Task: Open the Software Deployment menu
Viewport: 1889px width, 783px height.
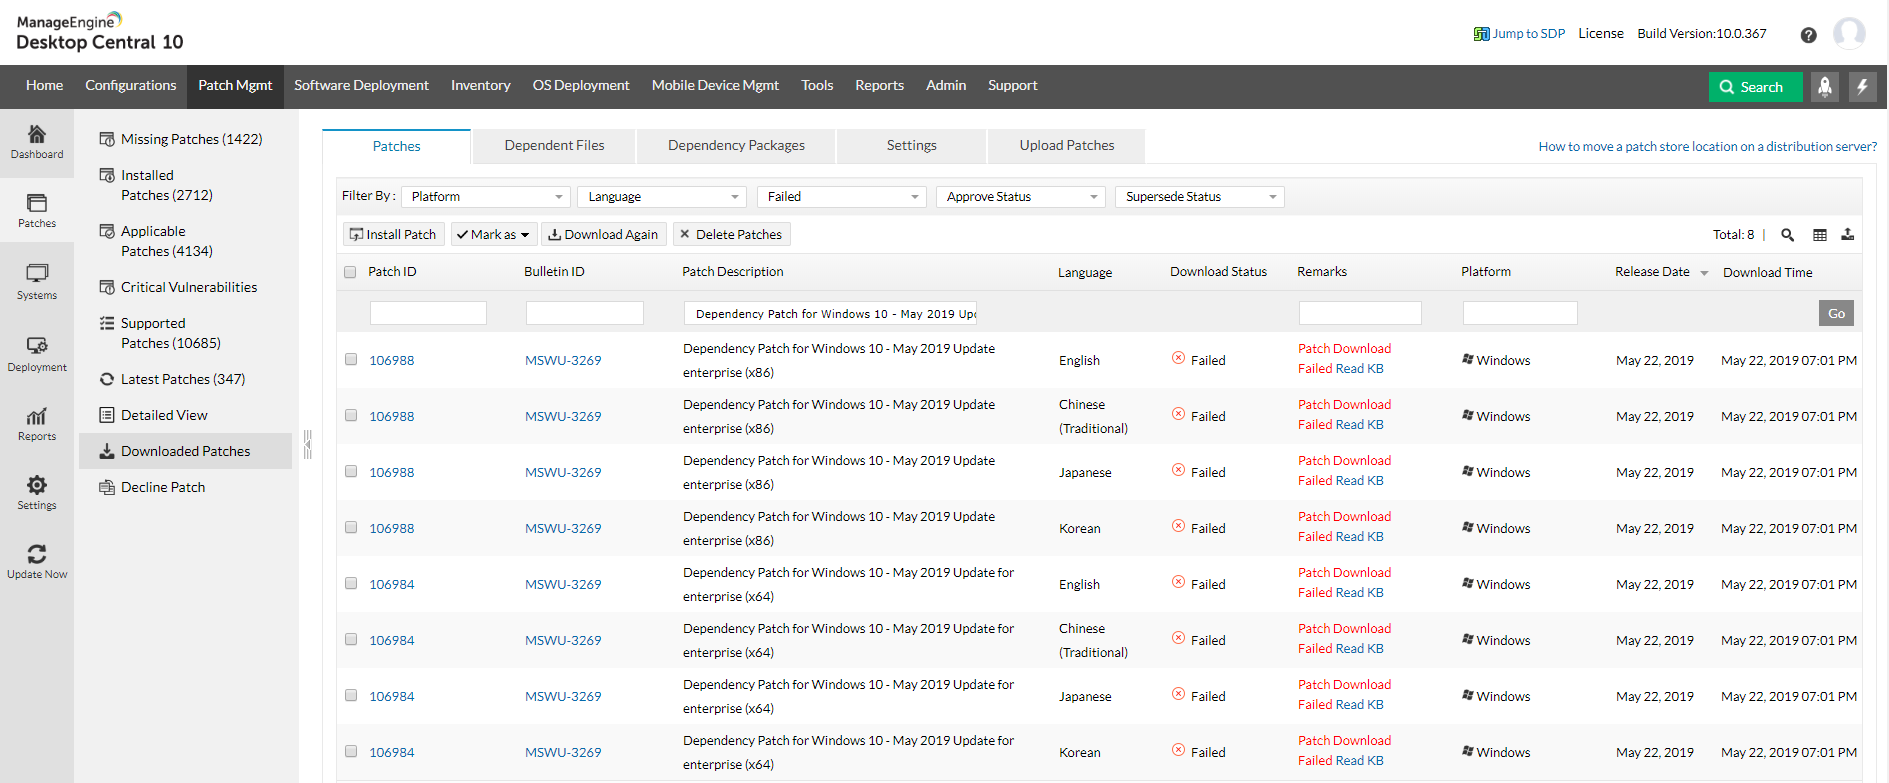Action: (361, 86)
